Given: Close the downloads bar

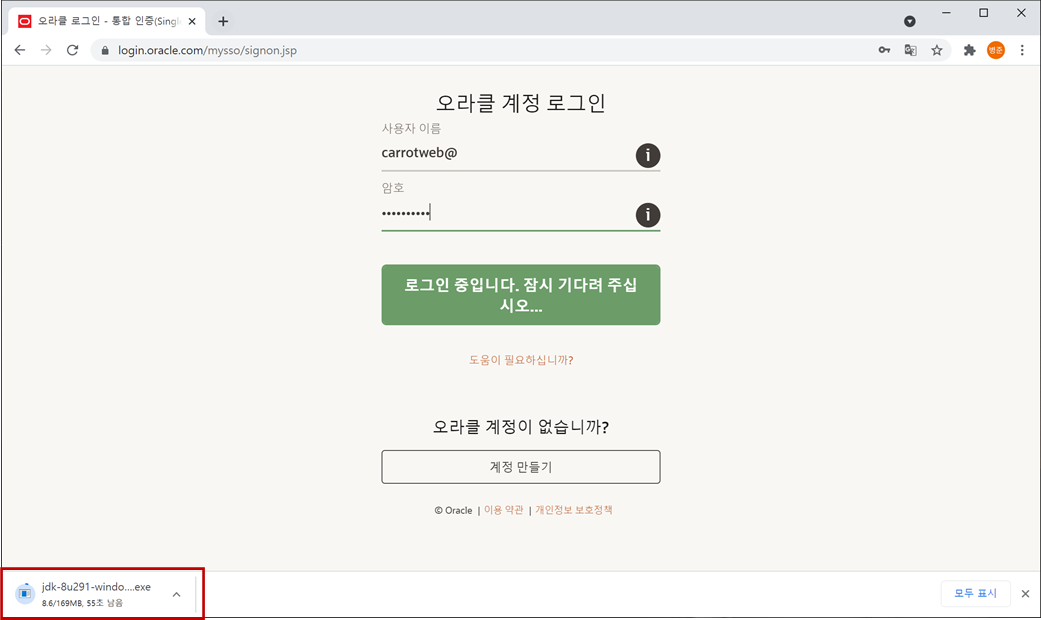Looking at the screenshot, I should [1025, 593].
